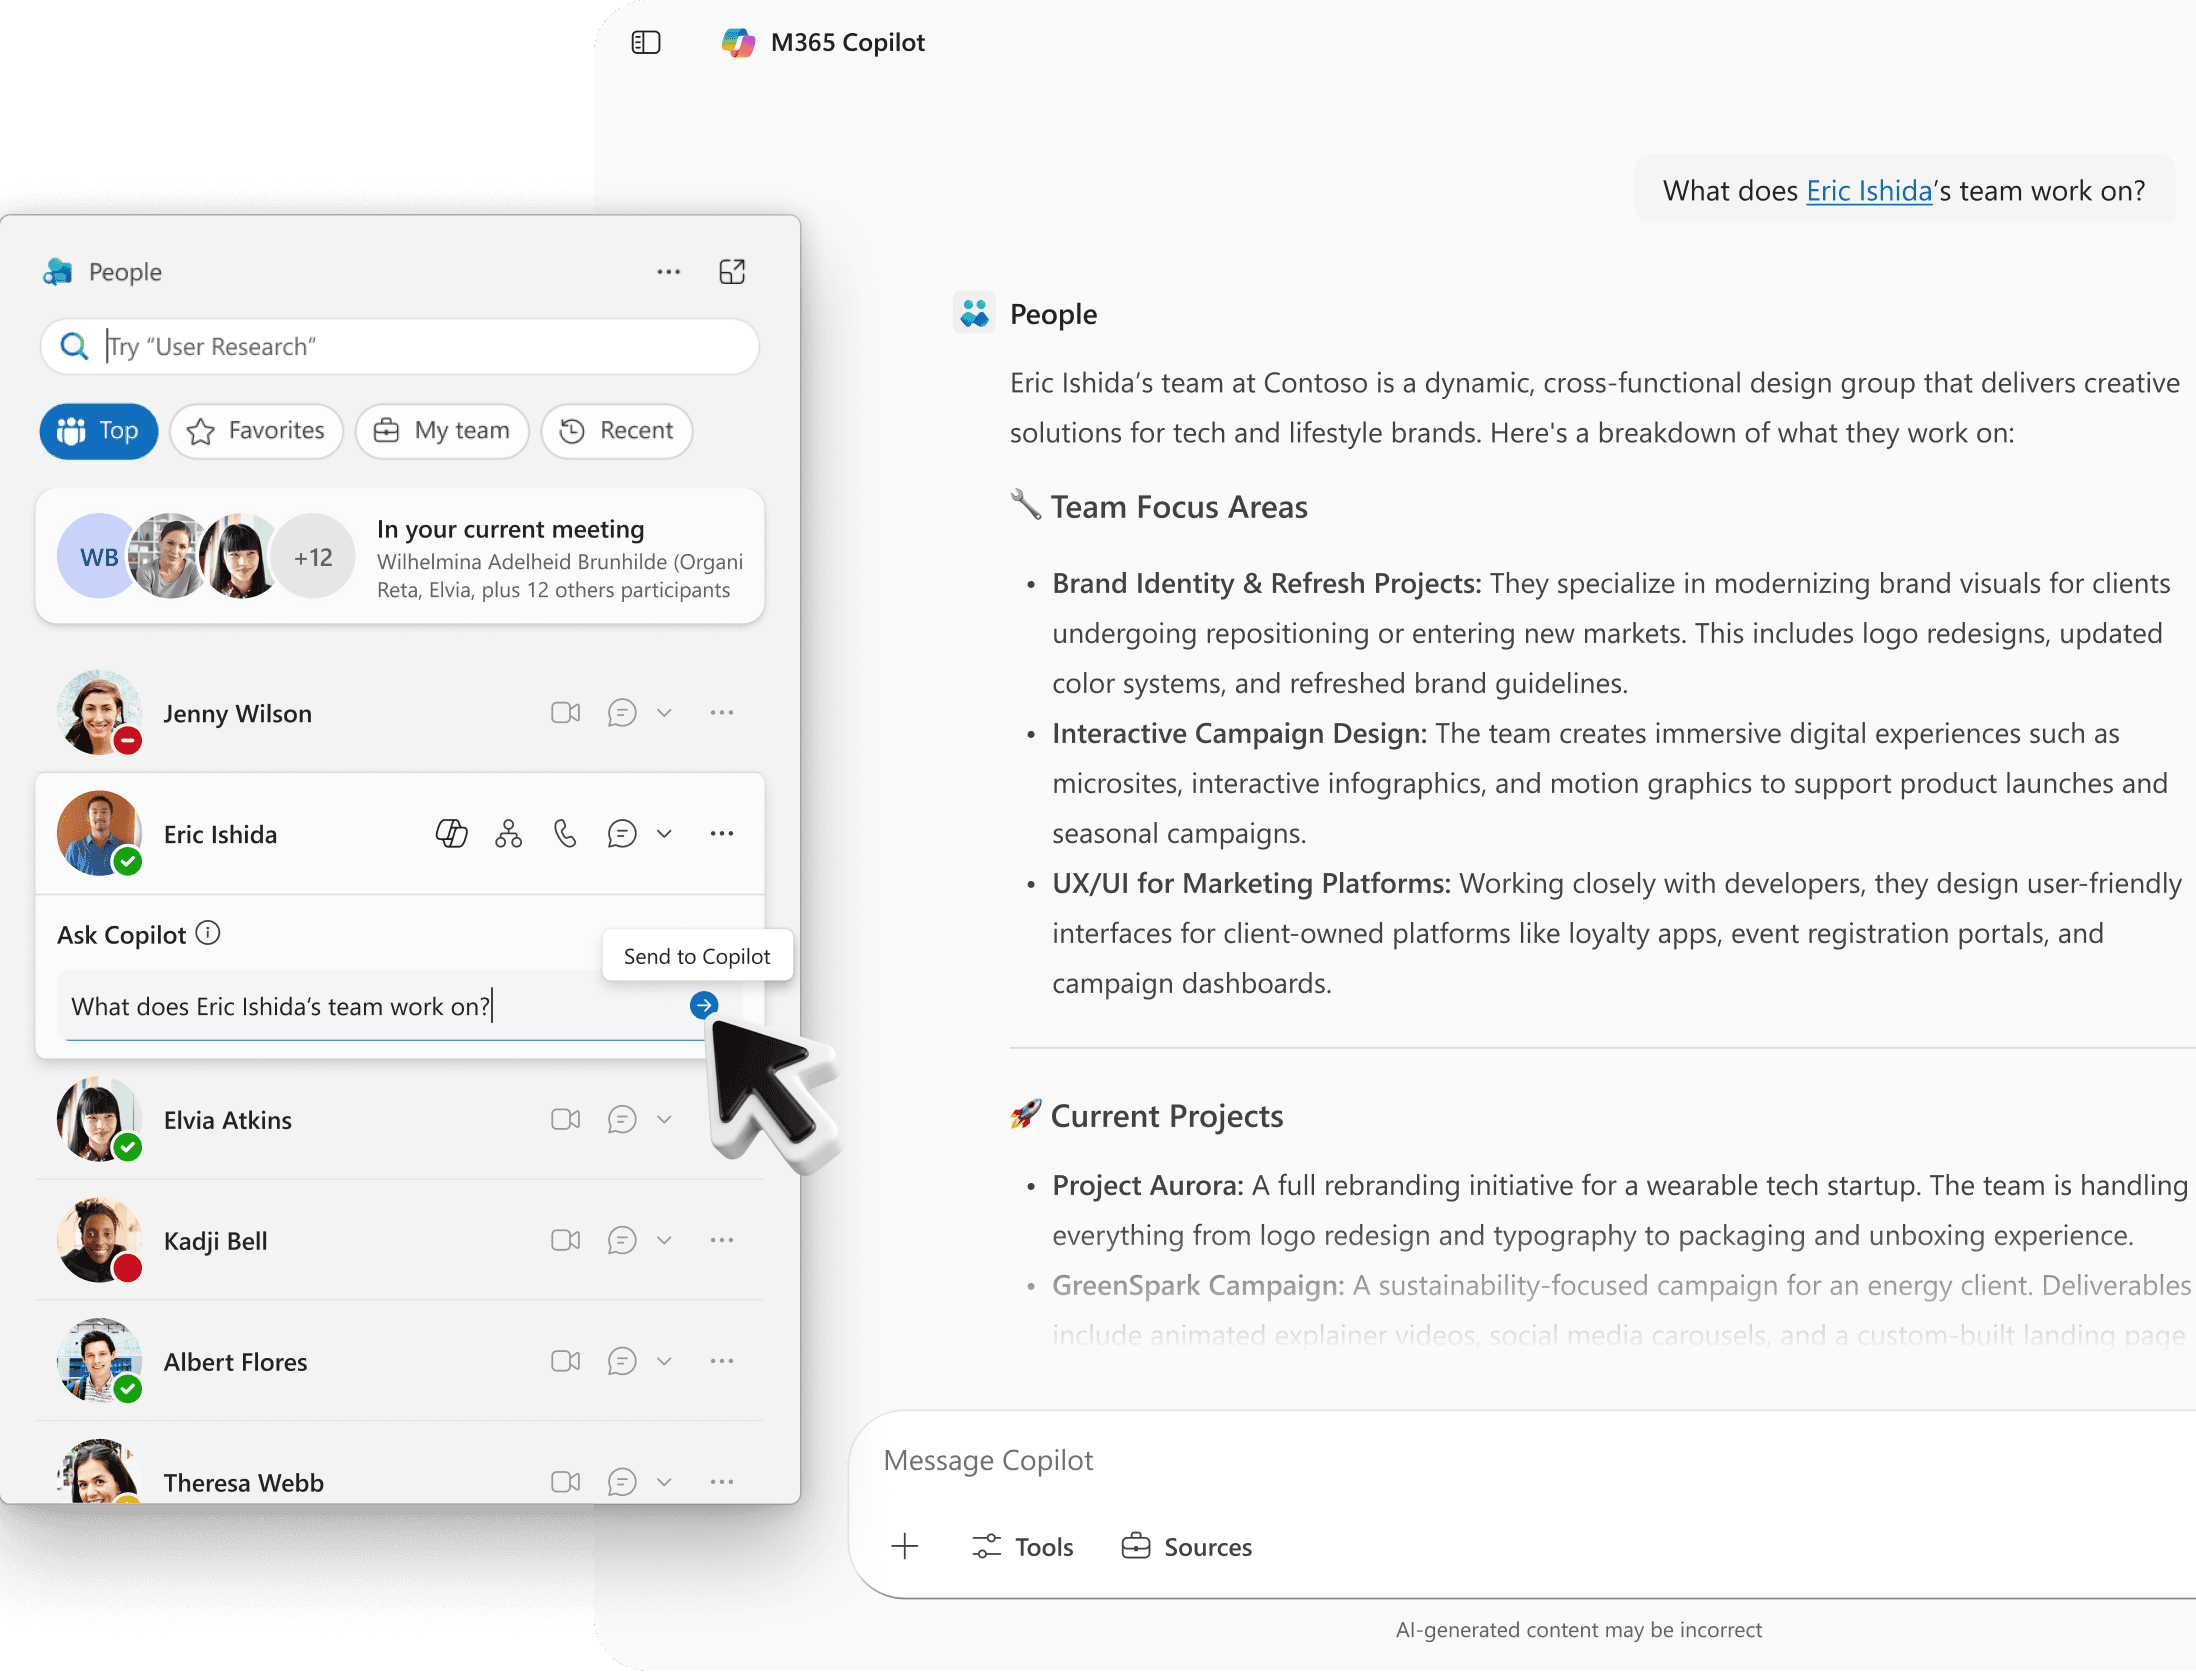Open chat with Kadji Bell
The image size is (2196, 1672).
(x=622, y=1241)
